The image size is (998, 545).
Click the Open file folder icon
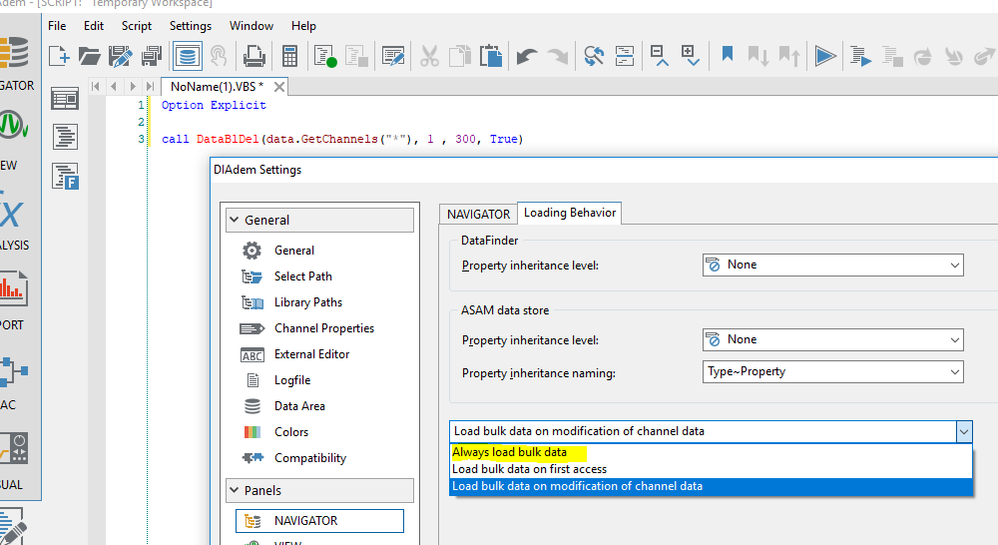(90, 56)
